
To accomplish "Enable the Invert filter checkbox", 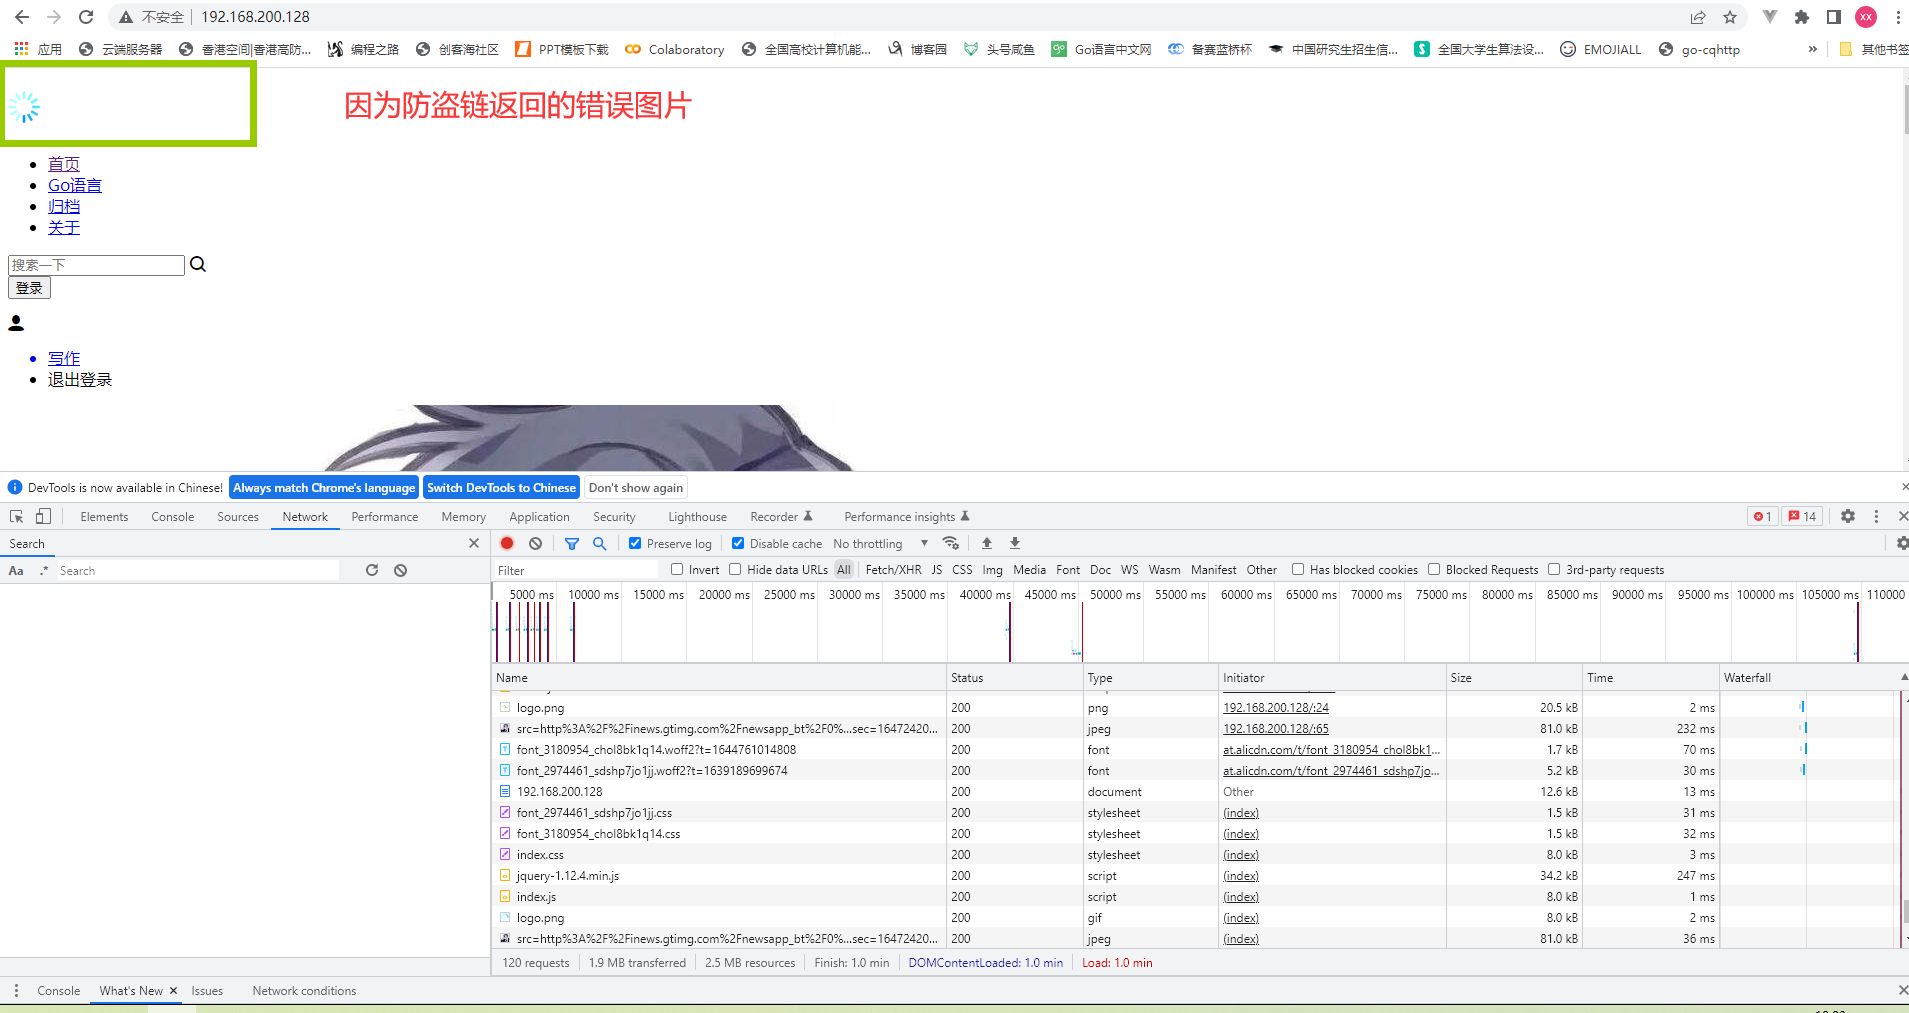I will point(677,569).
